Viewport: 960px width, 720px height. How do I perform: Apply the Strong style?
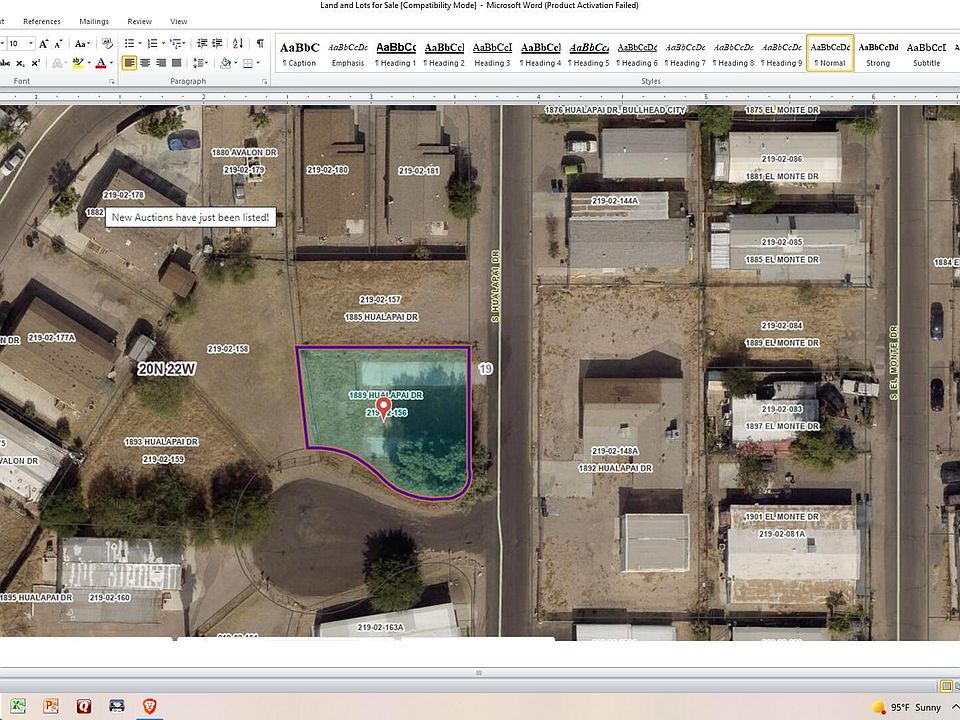pyautogui.click(x=879, y=54)
